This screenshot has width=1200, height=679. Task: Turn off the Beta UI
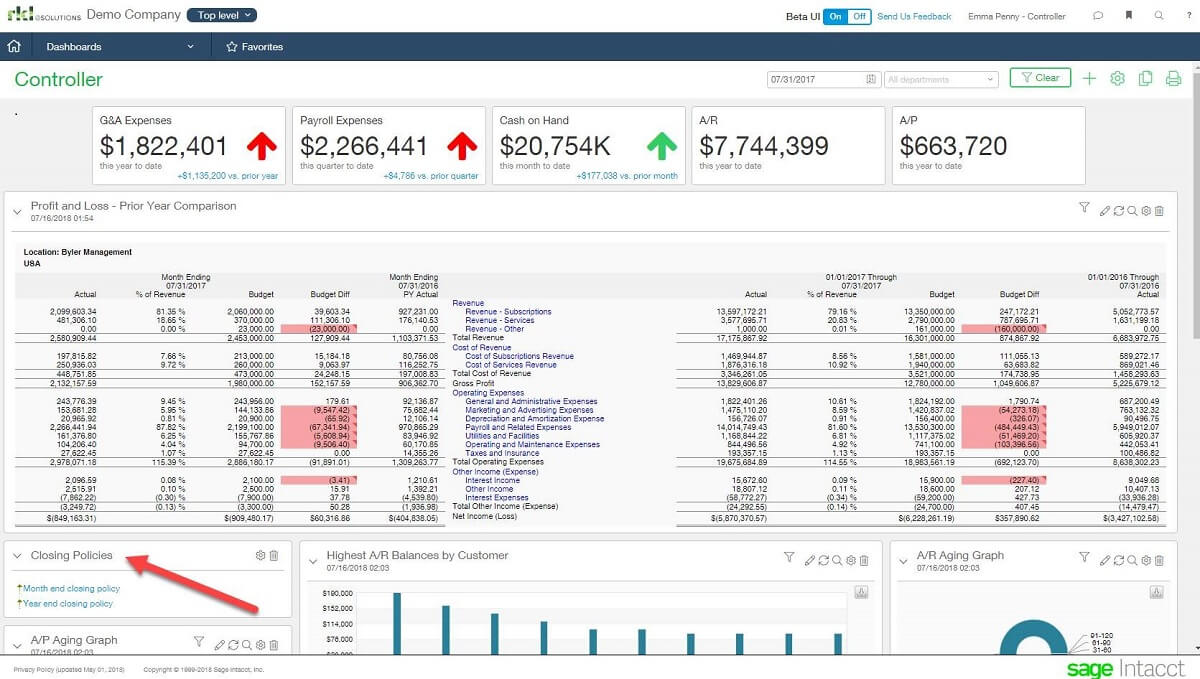tap(856, 17)
